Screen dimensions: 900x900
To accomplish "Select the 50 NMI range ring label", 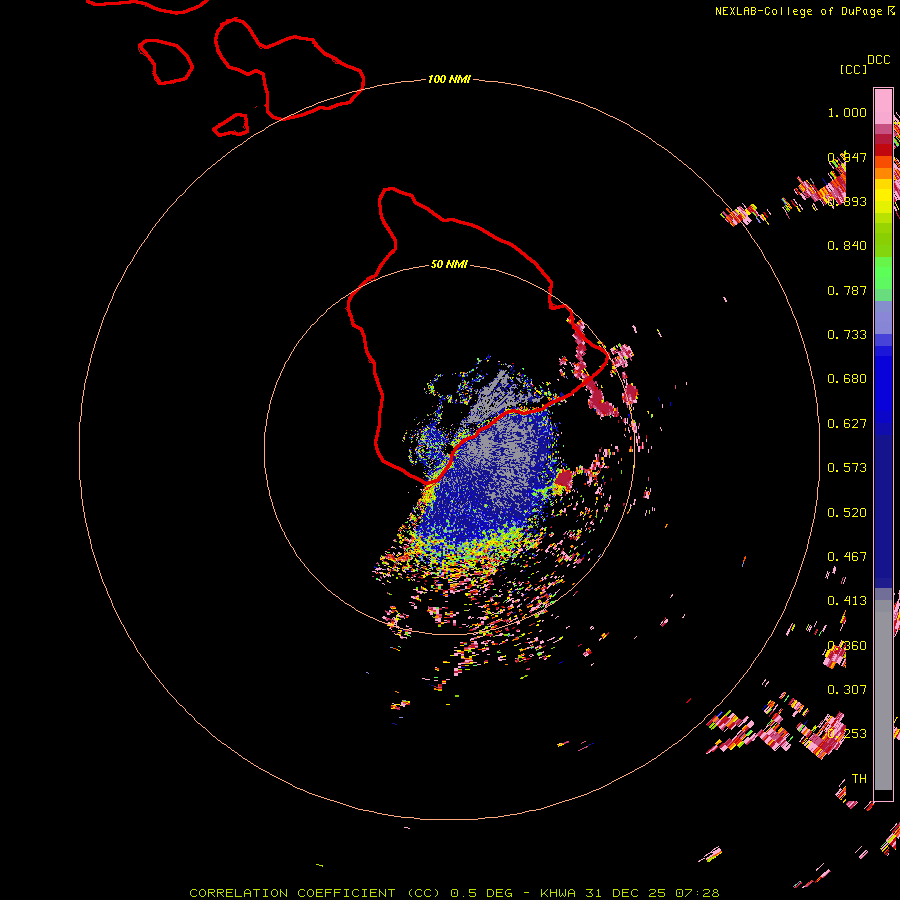I will tap(449, 264).
